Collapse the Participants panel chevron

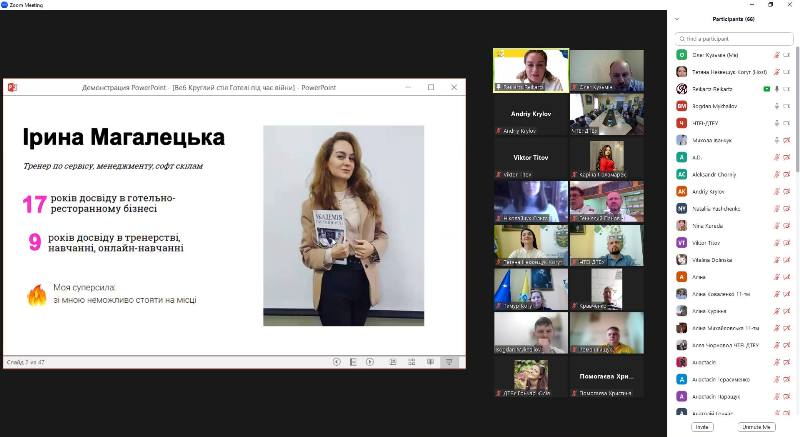[677, 19]
